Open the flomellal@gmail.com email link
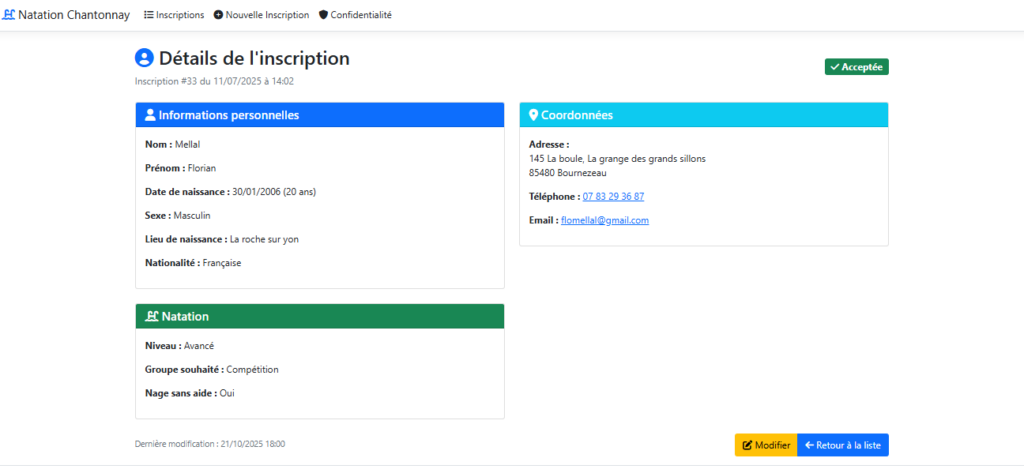This screenshot has height=473, width=1024. point(605,220)
